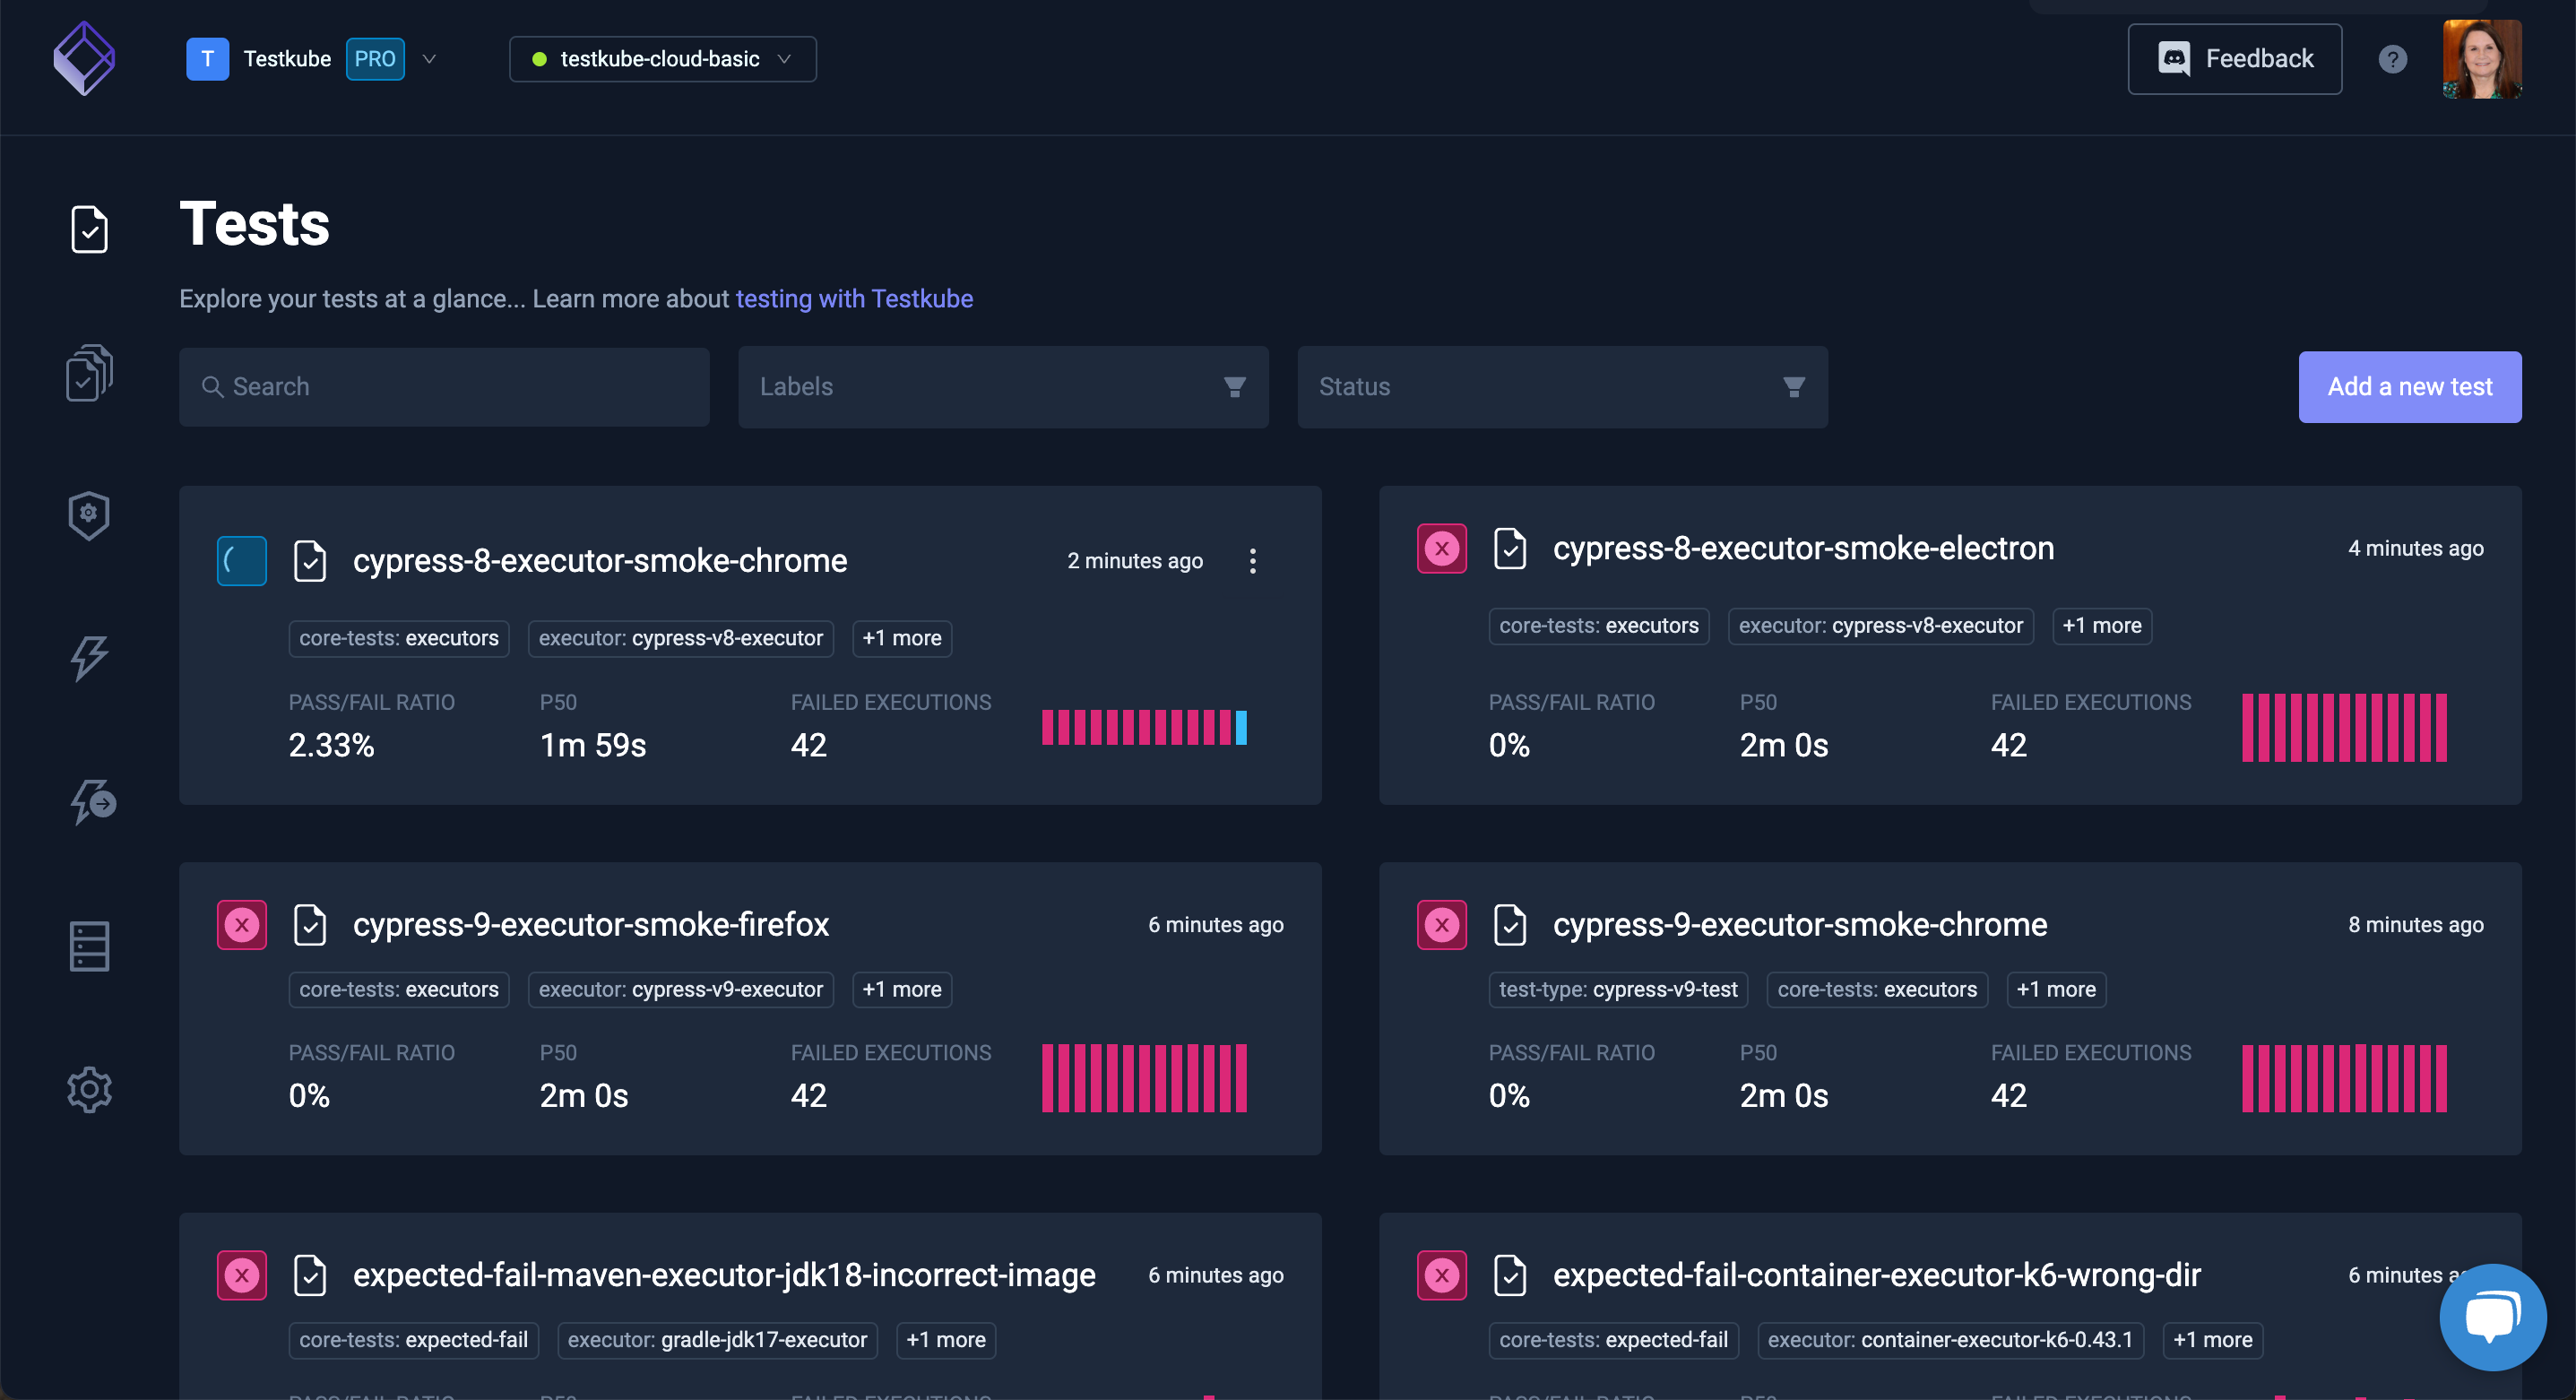Click the PRO plan badge
Viewport: 2576px width, 1400px height.
pyautogui.click(x=375, y=59)
